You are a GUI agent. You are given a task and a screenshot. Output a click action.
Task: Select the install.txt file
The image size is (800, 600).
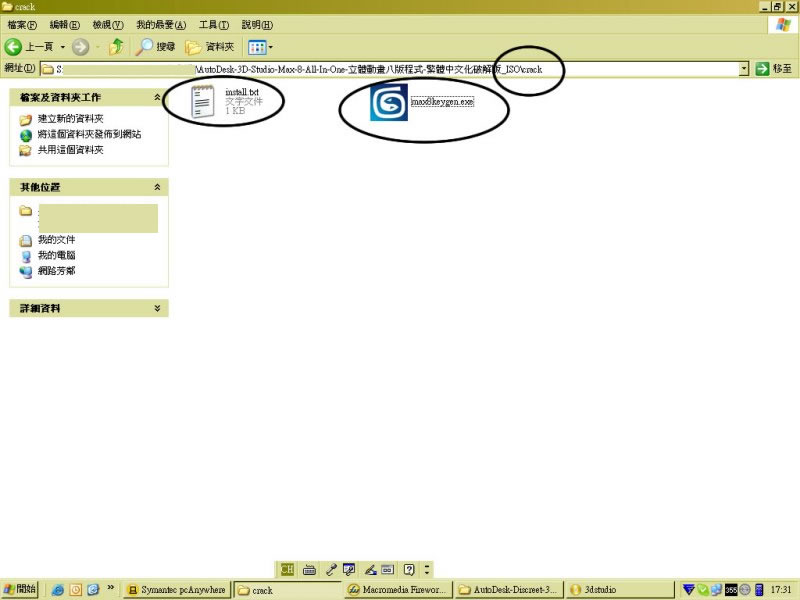(227, 101)
